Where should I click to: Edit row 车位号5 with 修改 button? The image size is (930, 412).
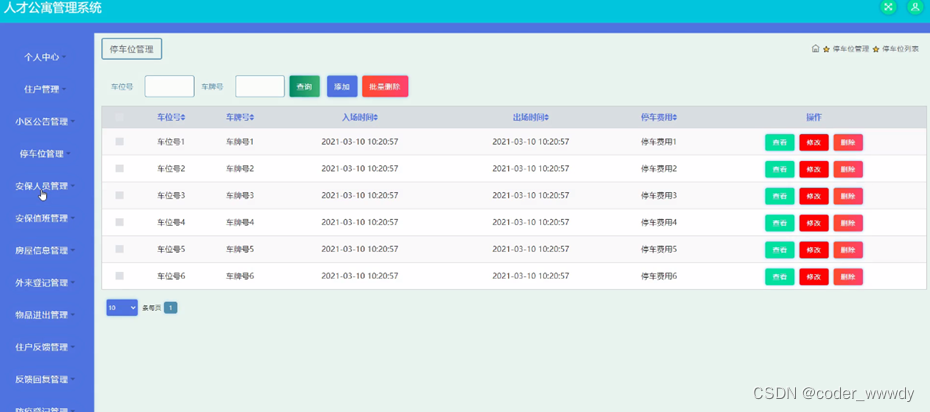tap(814, 250)
